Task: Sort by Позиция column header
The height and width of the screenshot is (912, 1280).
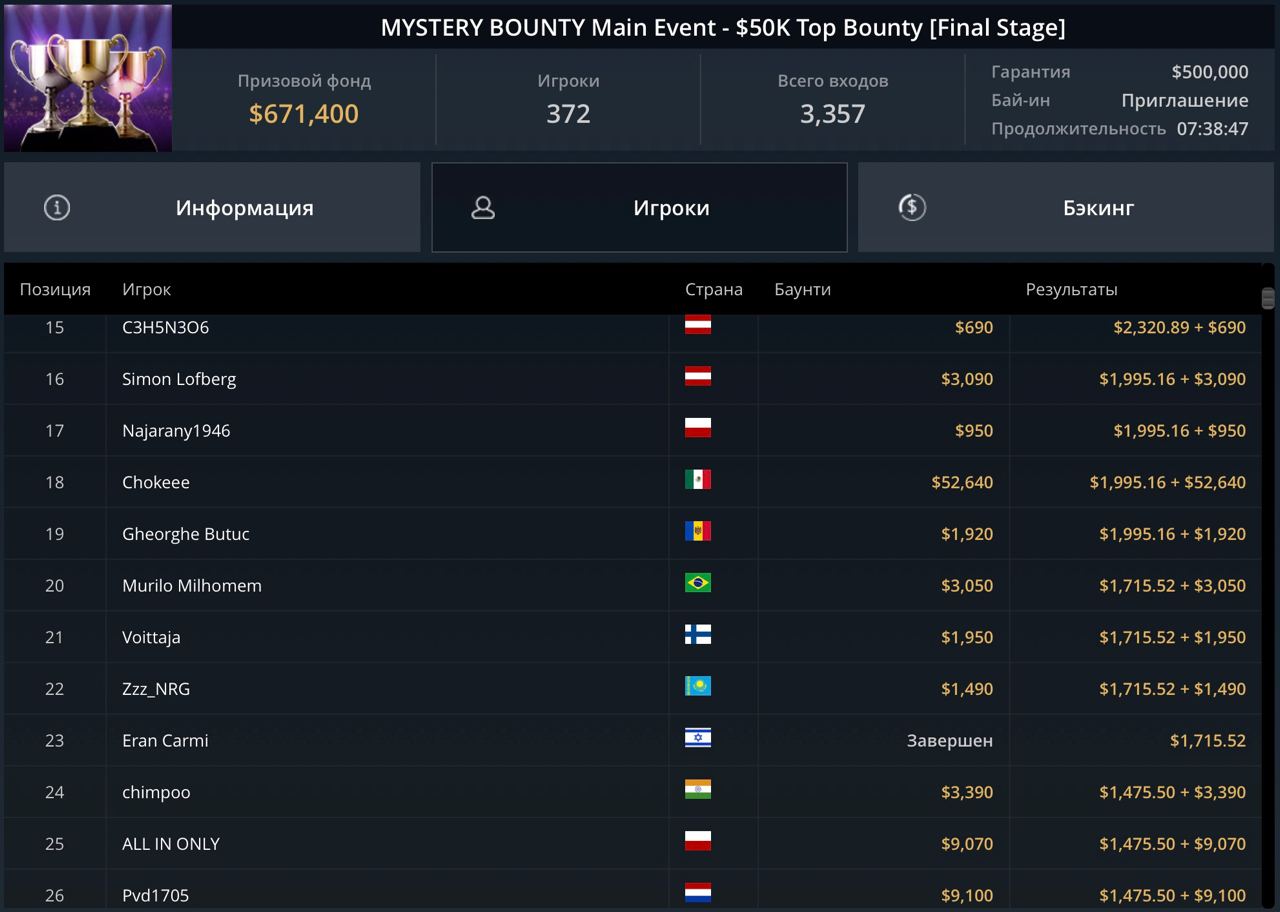Action: 55,289
